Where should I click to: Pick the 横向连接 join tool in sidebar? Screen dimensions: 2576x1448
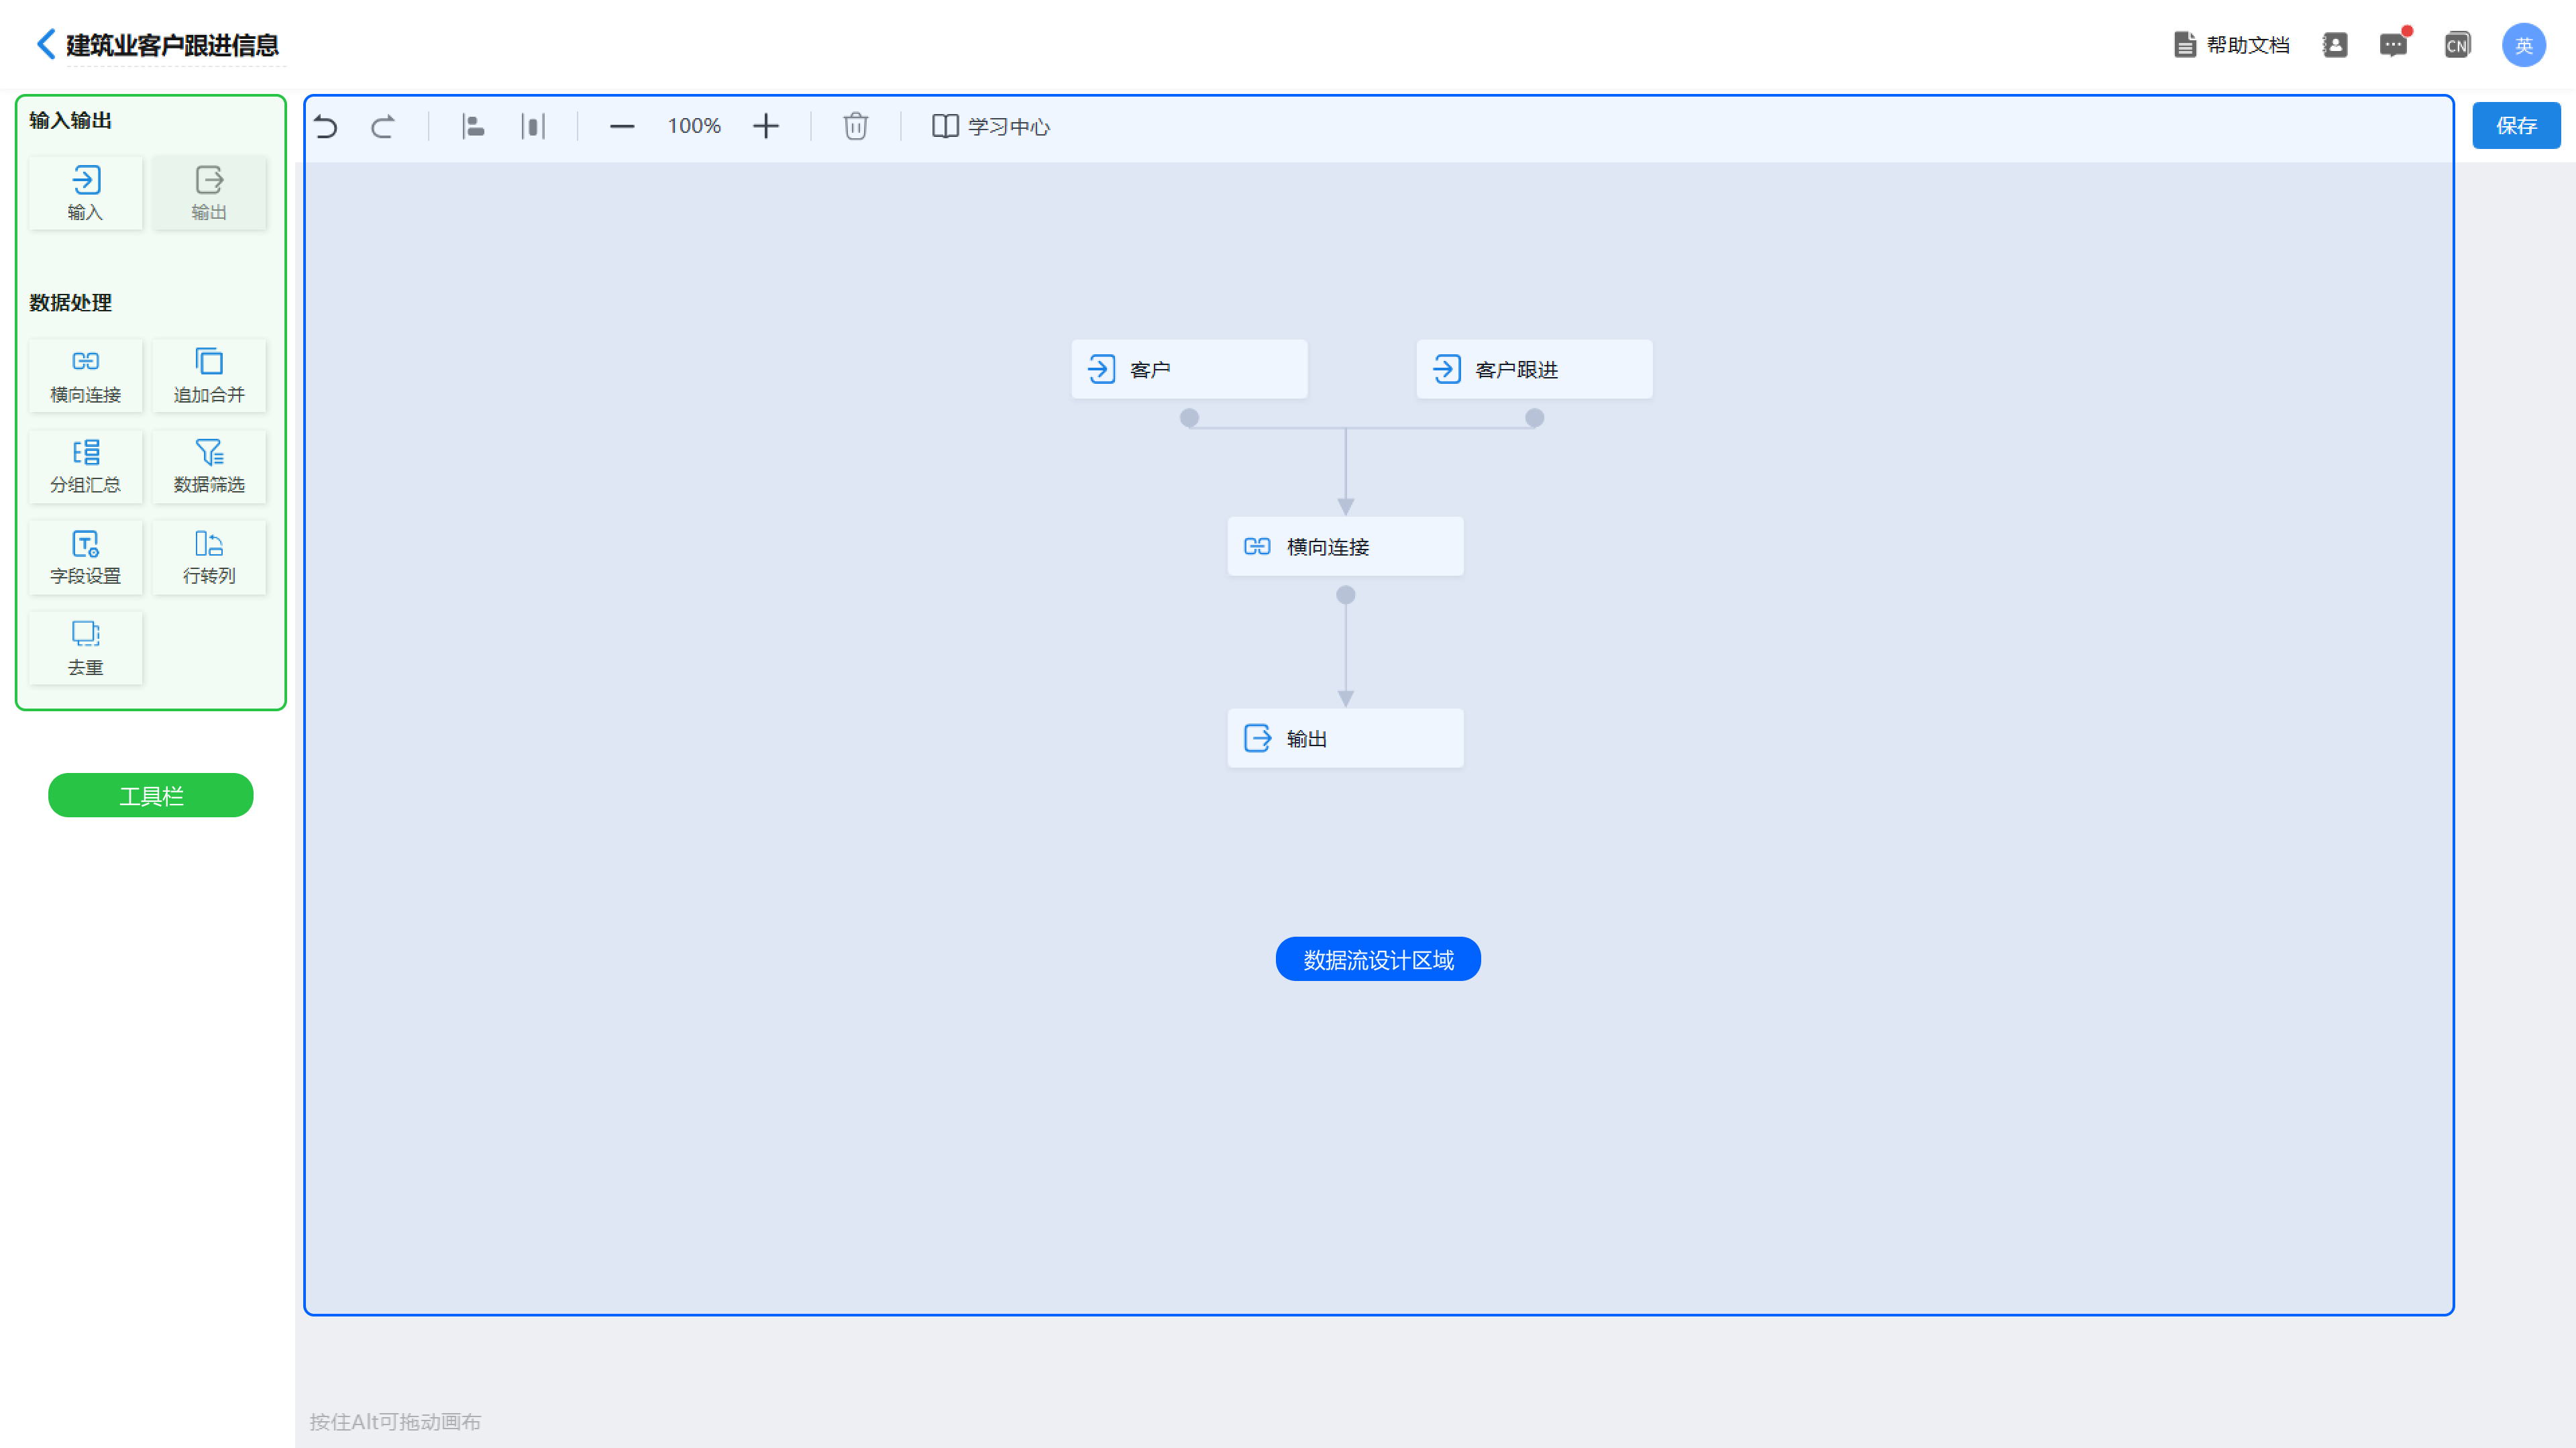tap(86, 376)
